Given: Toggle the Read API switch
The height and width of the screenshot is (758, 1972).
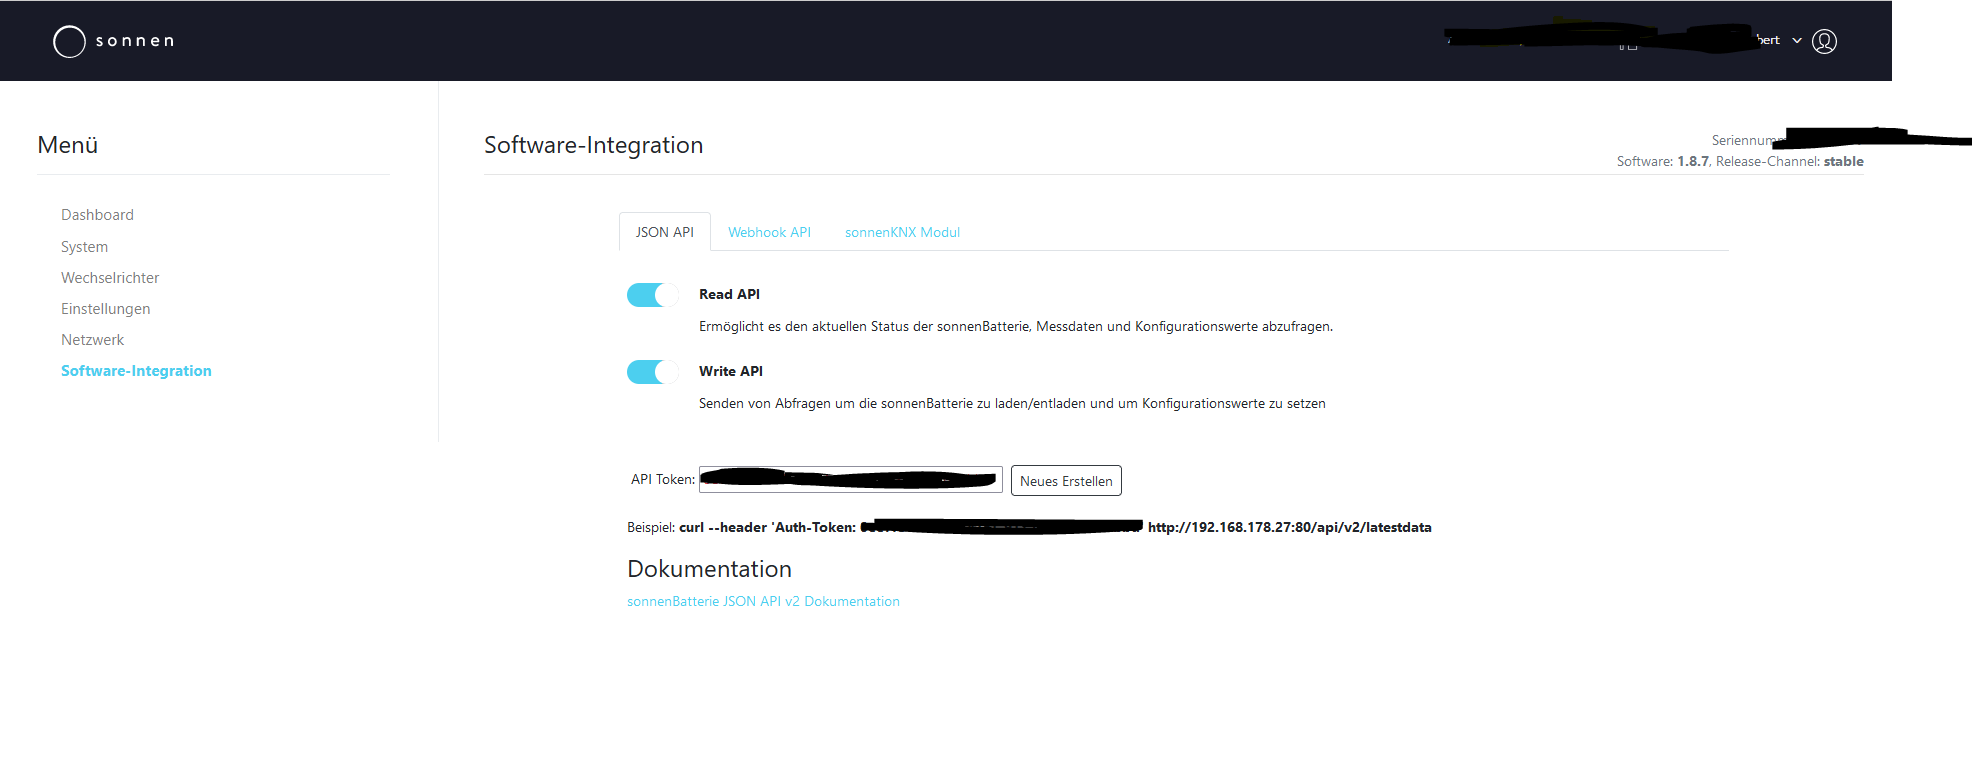Looking at the screenshot, I should click(652, 295).
